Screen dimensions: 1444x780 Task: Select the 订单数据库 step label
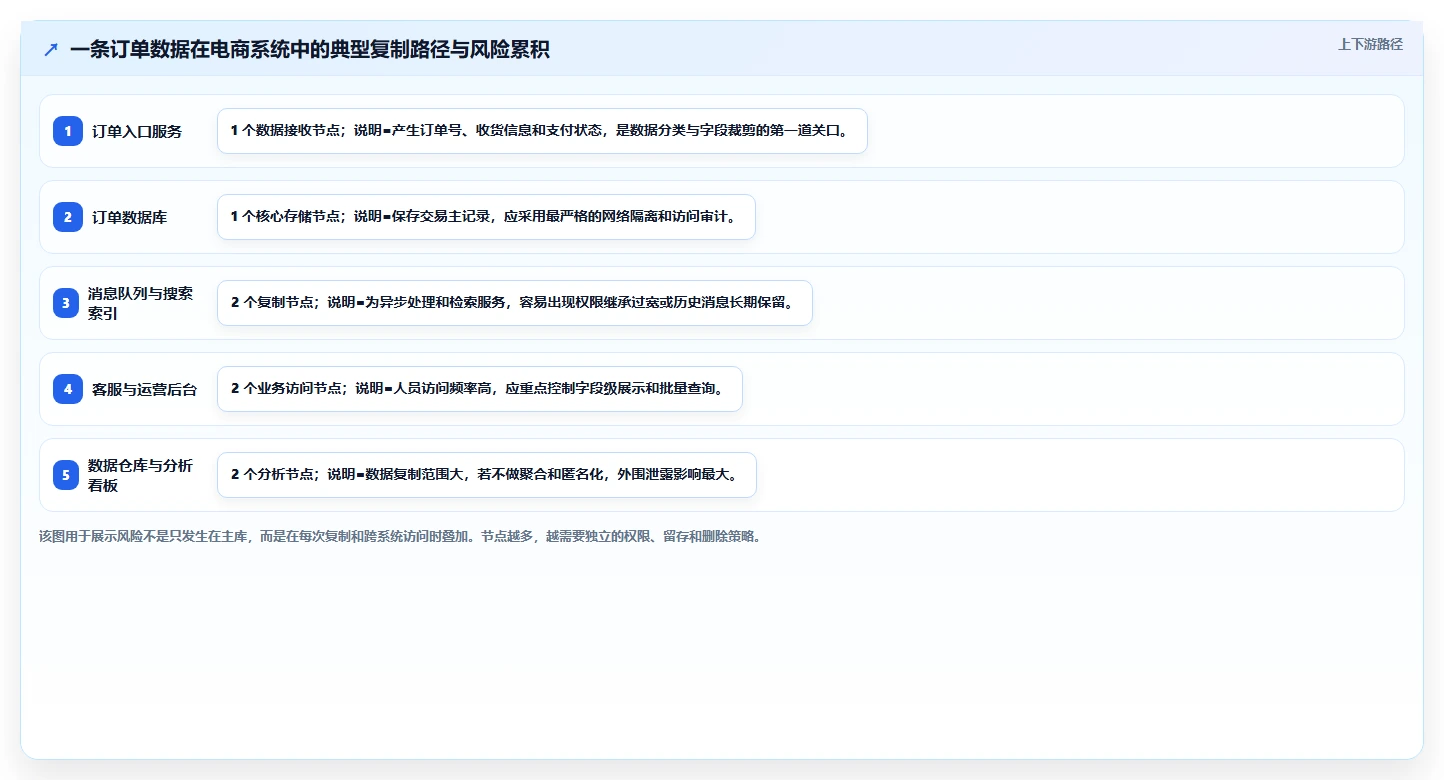tap(130, 217)
